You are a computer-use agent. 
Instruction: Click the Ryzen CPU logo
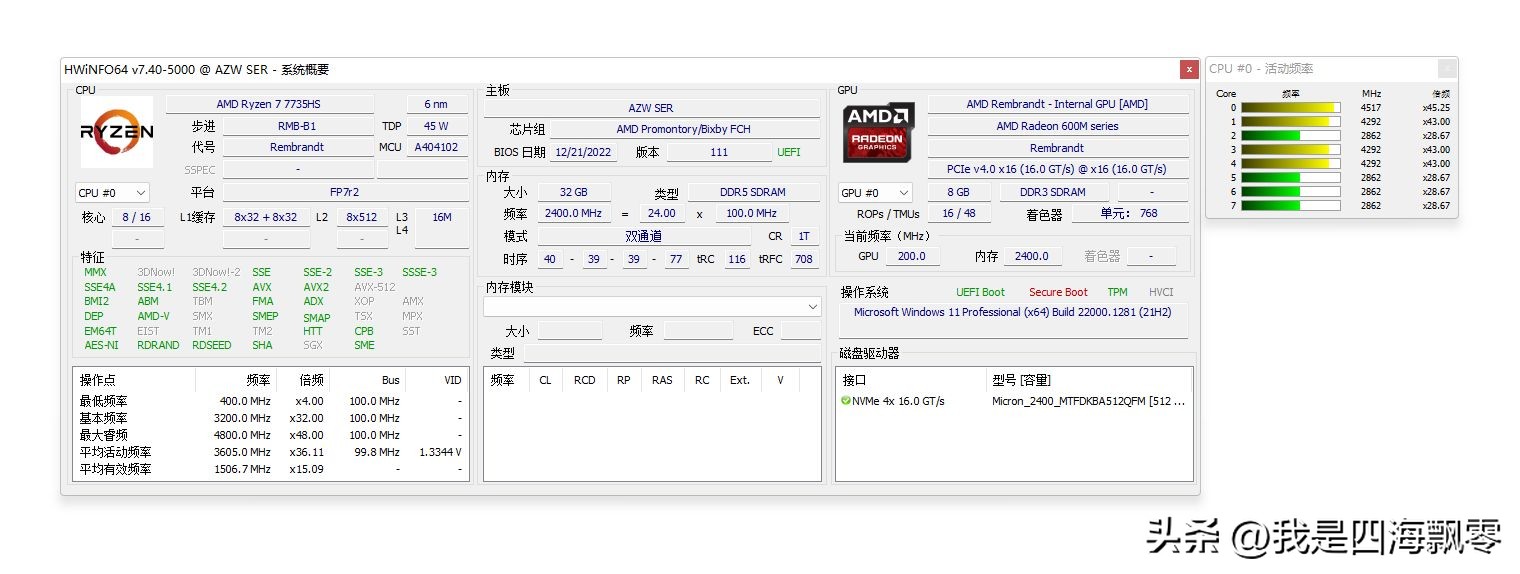[117, 132]
